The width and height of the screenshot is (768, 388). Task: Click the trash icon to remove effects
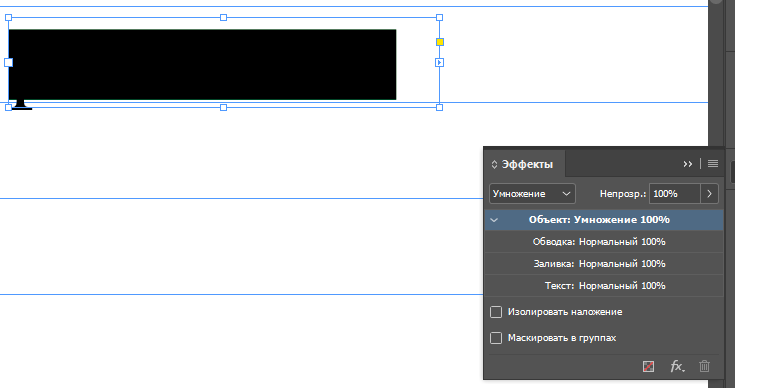coord(704,366)
